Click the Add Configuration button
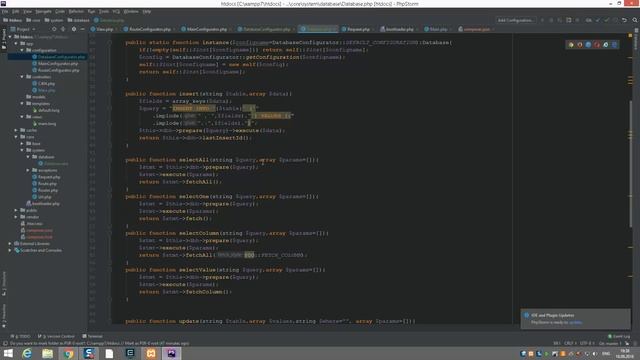Screen dimensions: 640x360 pyautogui.click(x=516, y=20)
